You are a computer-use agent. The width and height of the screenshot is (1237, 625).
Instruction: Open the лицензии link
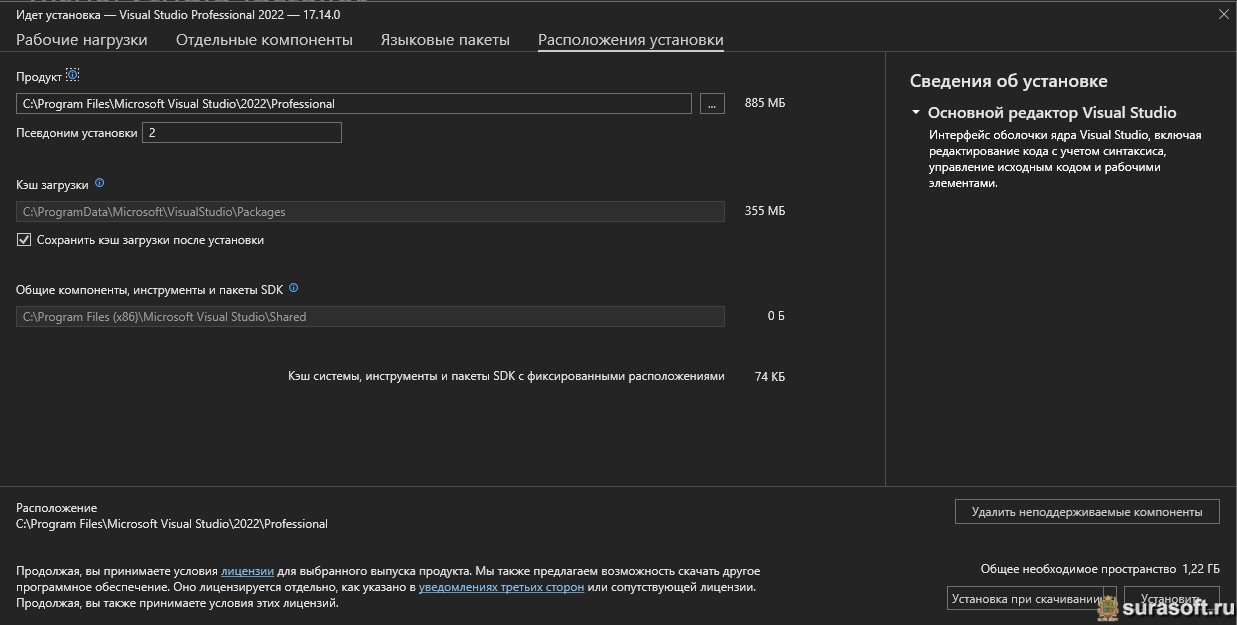click(x=247, y=571)
